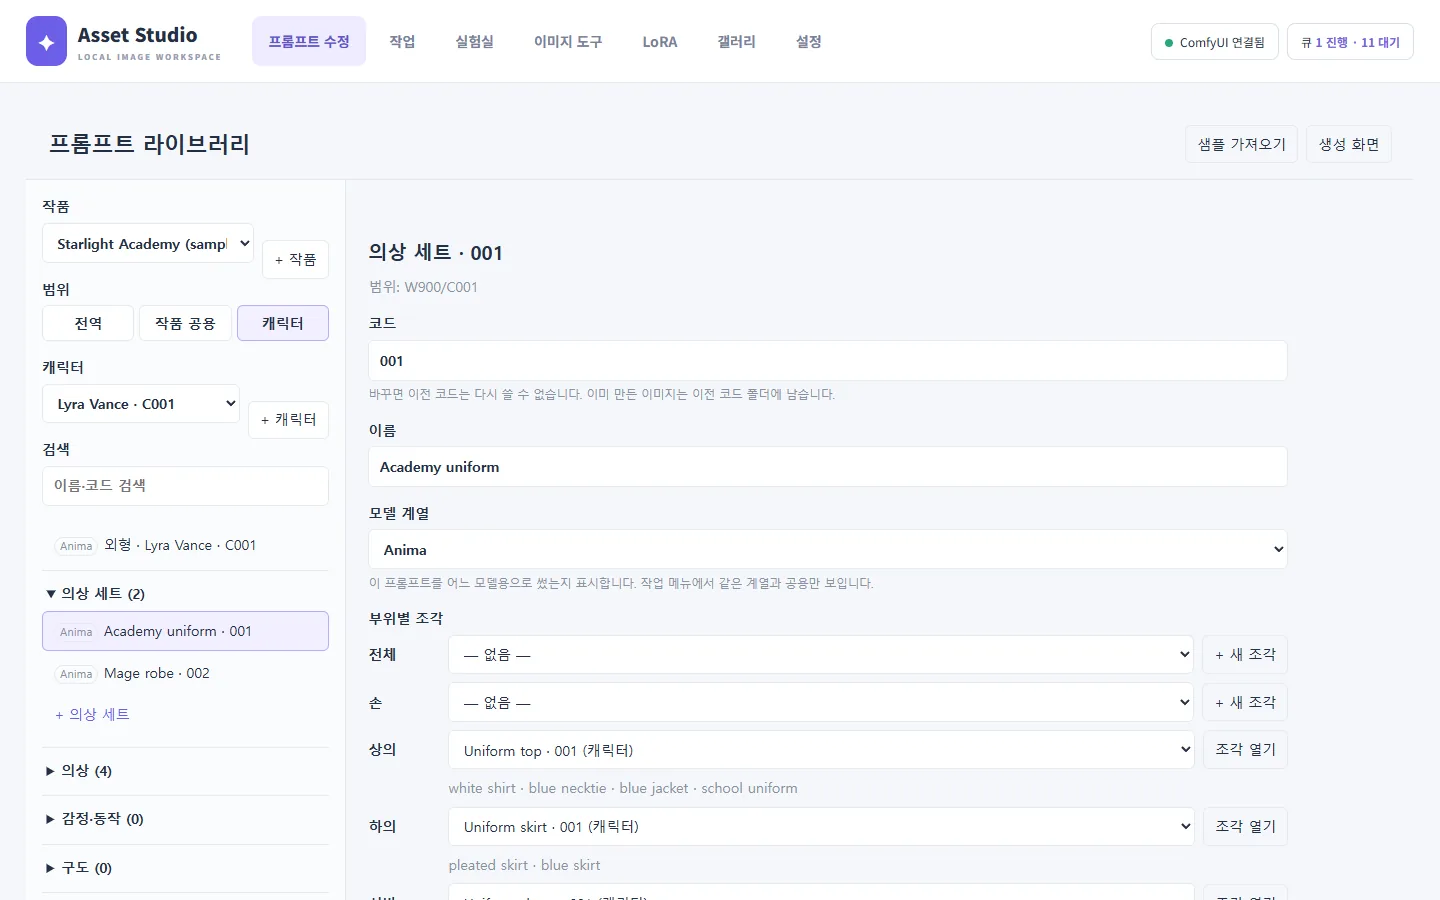Click the + 의상 세트 link
The height and width of the screenshot is (900, 1440).
(92, 714)
